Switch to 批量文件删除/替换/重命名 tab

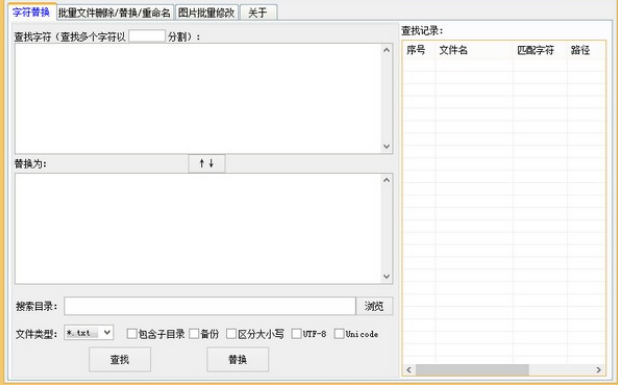coord(115,13)
